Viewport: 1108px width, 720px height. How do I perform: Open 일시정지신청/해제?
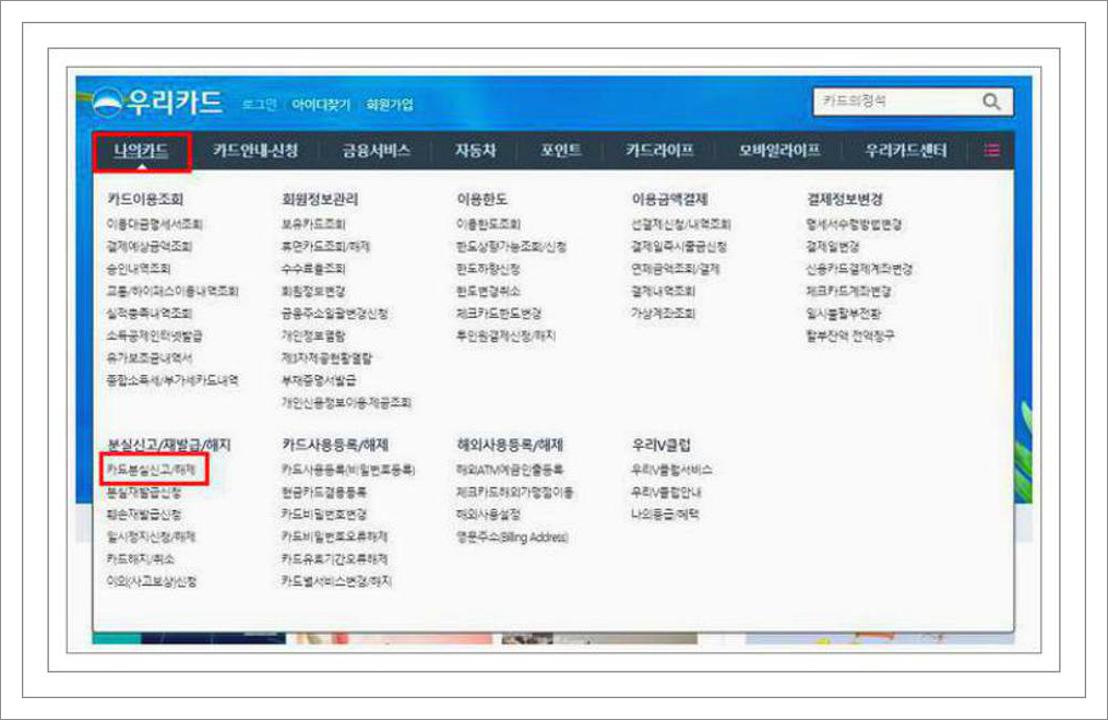click(151, 536)
